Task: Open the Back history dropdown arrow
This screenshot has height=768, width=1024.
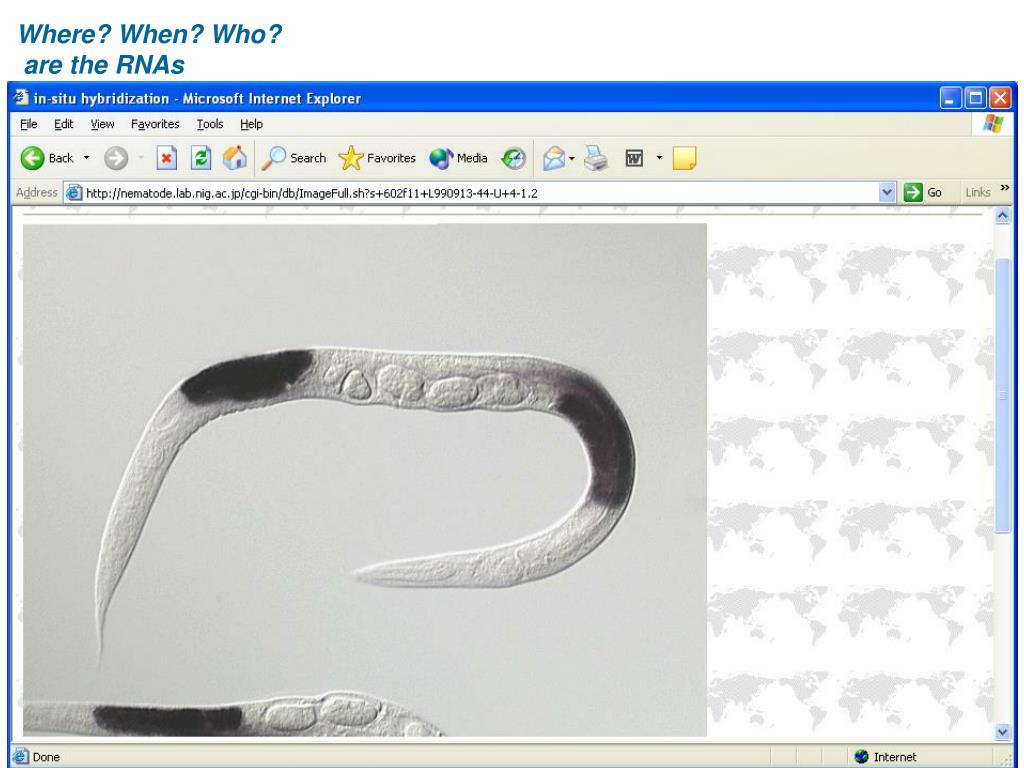Action: click(x=86, y=158)
